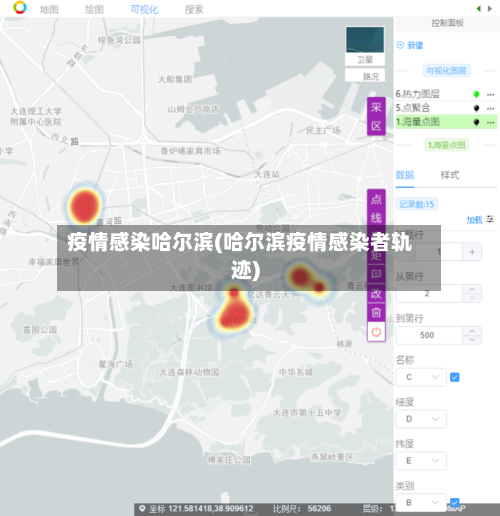The width and height of the screenshot is (500, 516).
Task: Click the plus stepper button above 从第行
Action: click(x=472, y=252)
